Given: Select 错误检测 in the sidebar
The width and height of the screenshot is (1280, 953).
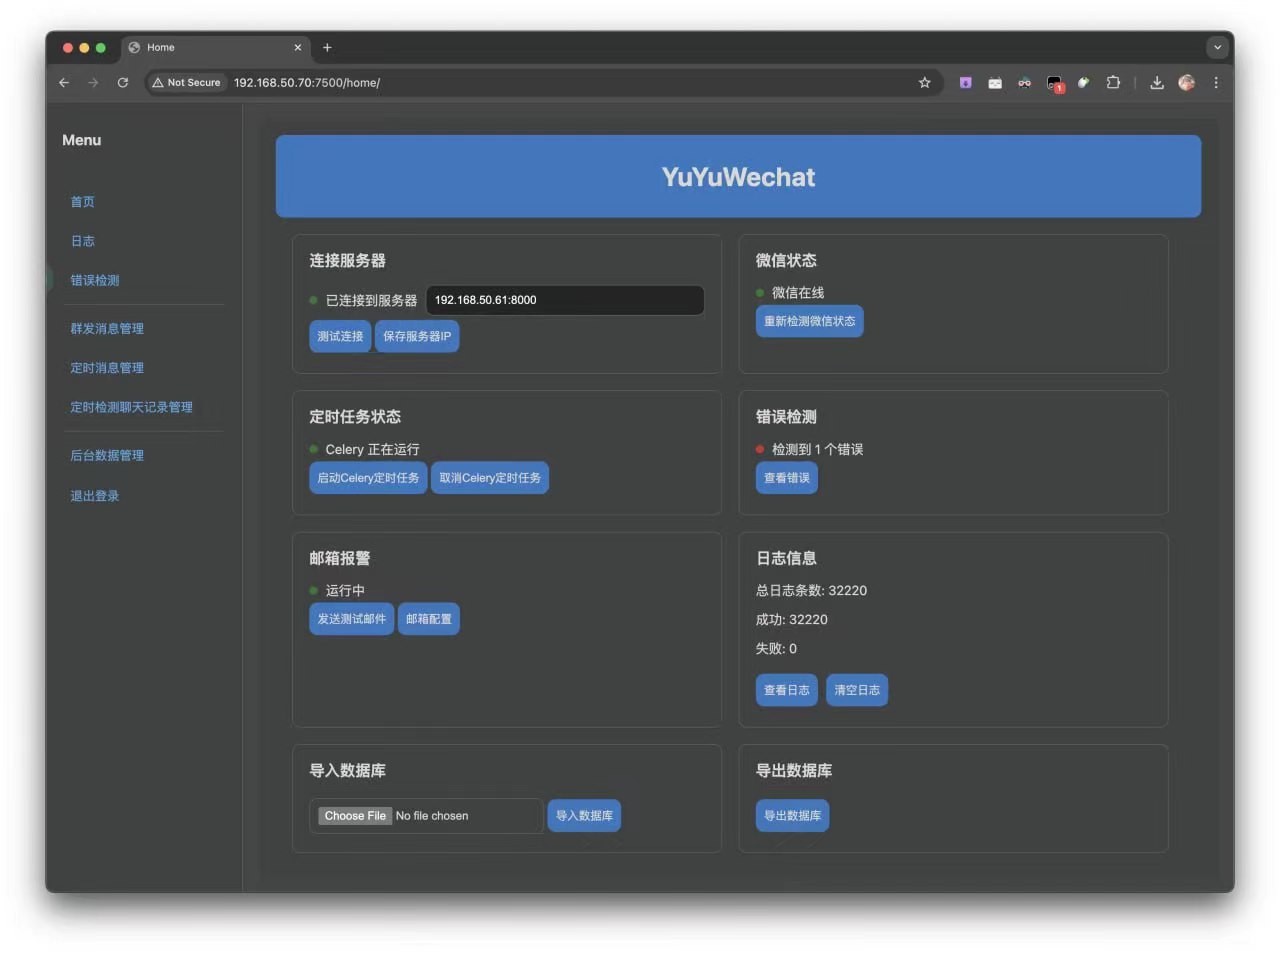Looking at the screenshot, I should tap(95, 280).
